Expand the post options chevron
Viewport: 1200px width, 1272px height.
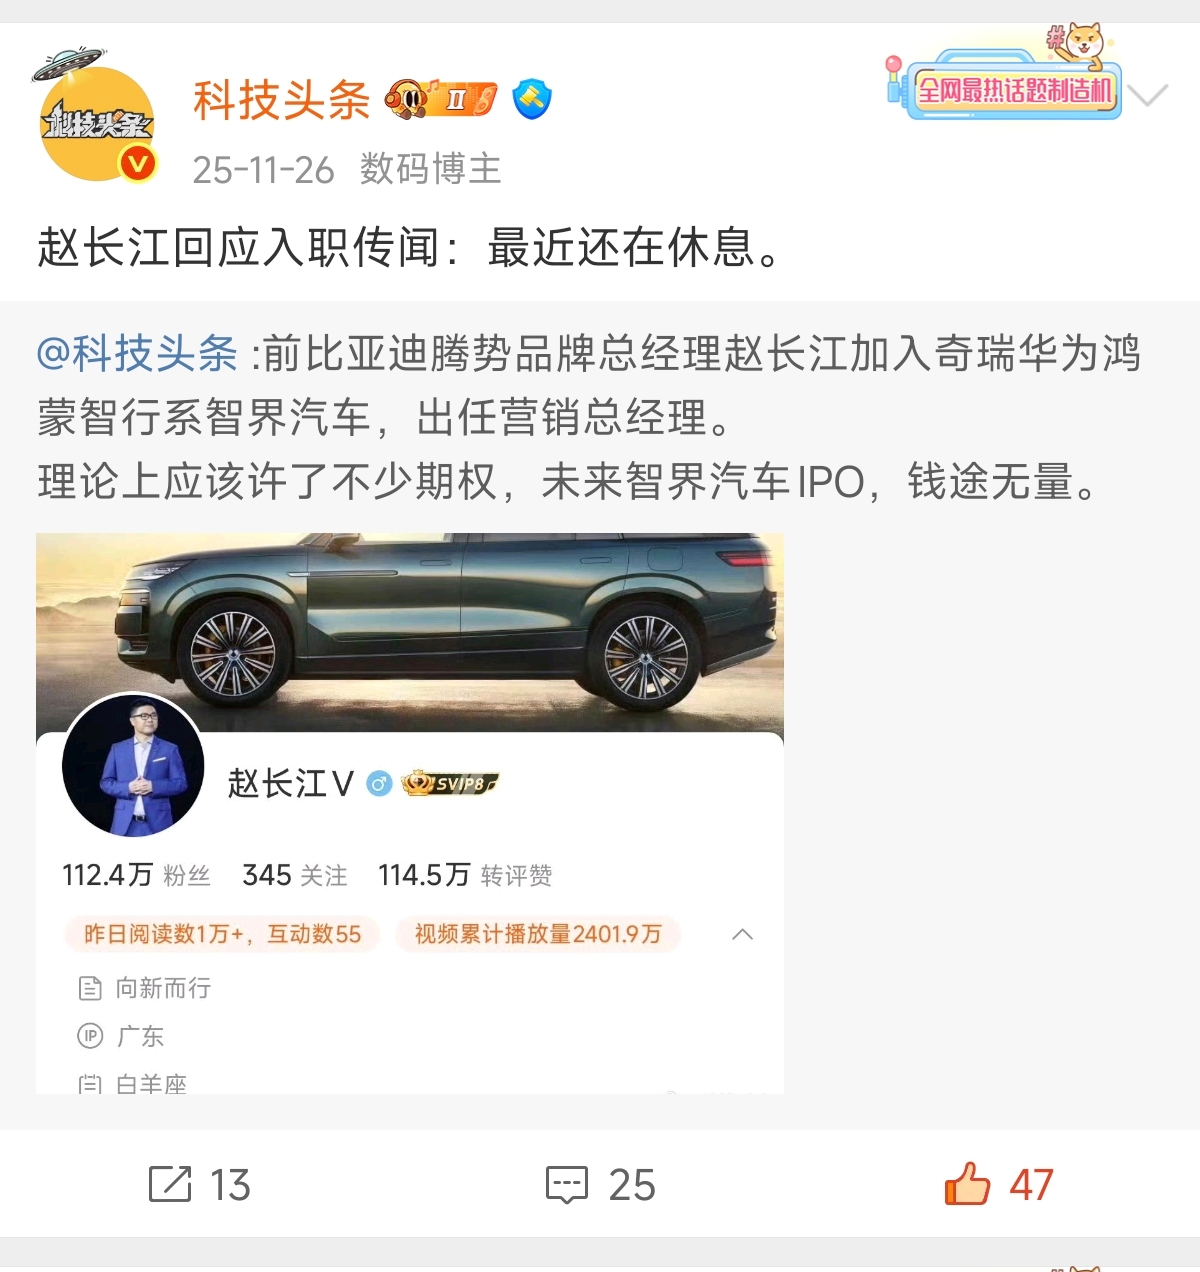(1148, 95)
